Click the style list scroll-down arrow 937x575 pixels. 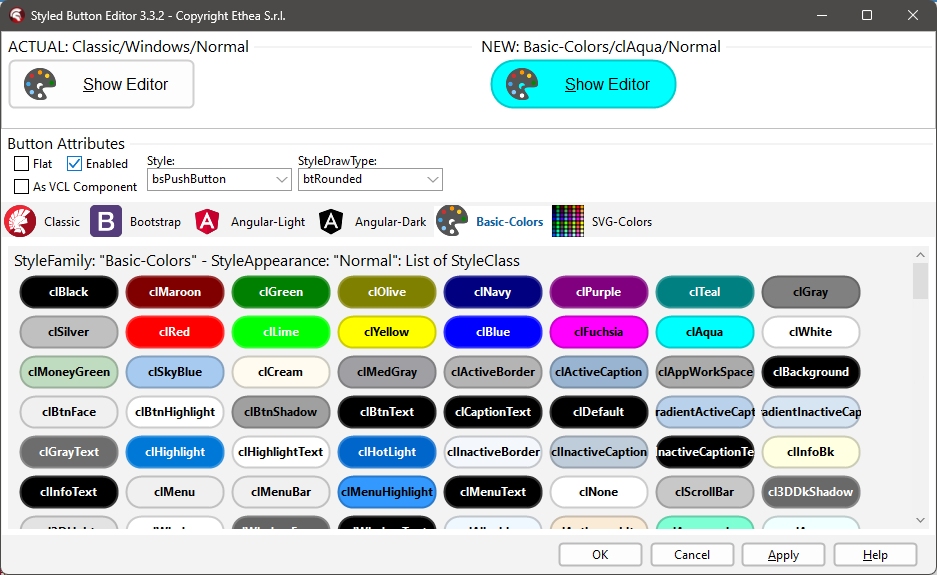point(920,521)
